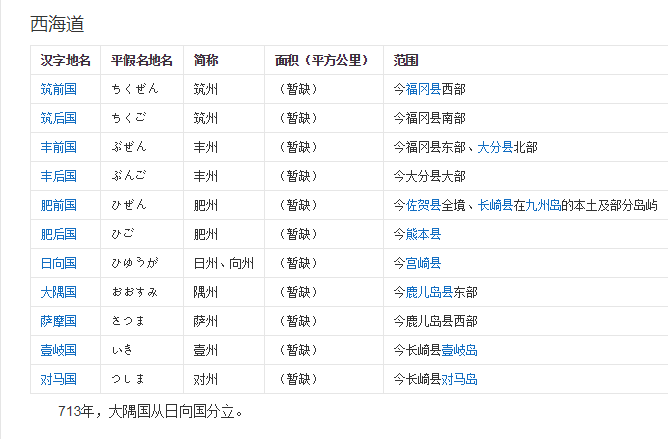Open the 大分县 link

point(495,147)
